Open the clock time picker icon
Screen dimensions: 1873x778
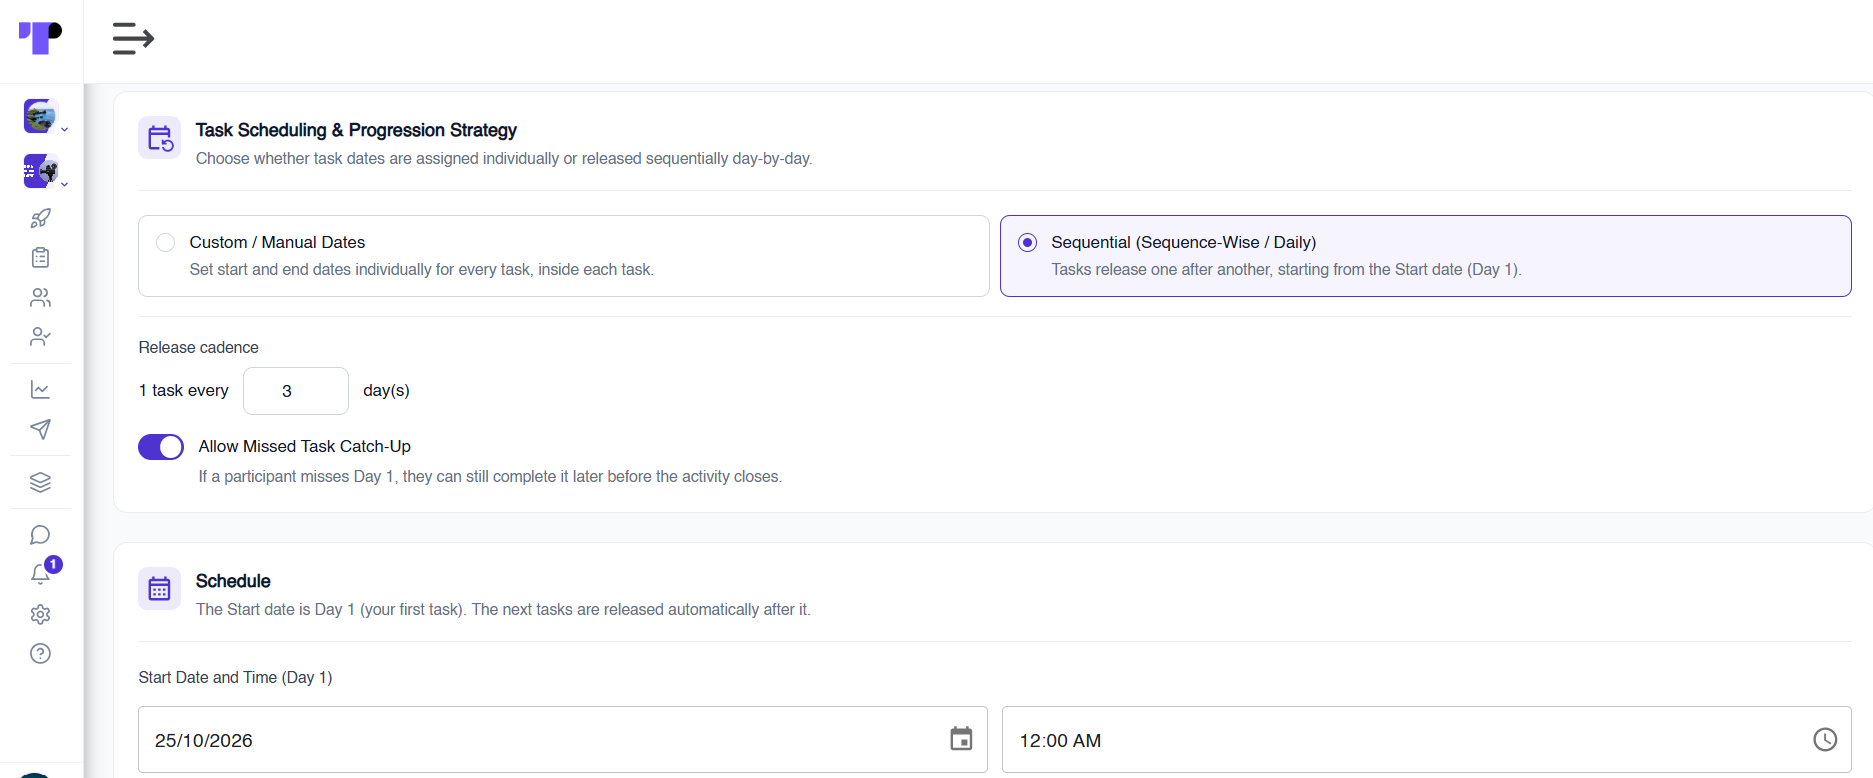[x=1825, y=739]
